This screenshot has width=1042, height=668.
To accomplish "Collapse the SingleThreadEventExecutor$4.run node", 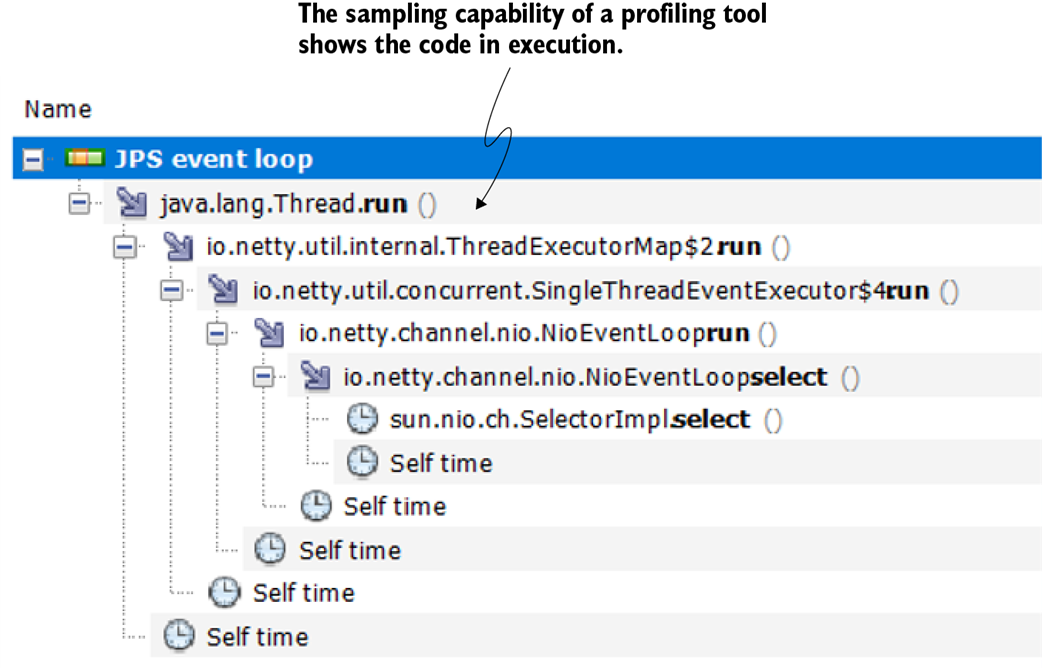I will [x=171, y=291].
